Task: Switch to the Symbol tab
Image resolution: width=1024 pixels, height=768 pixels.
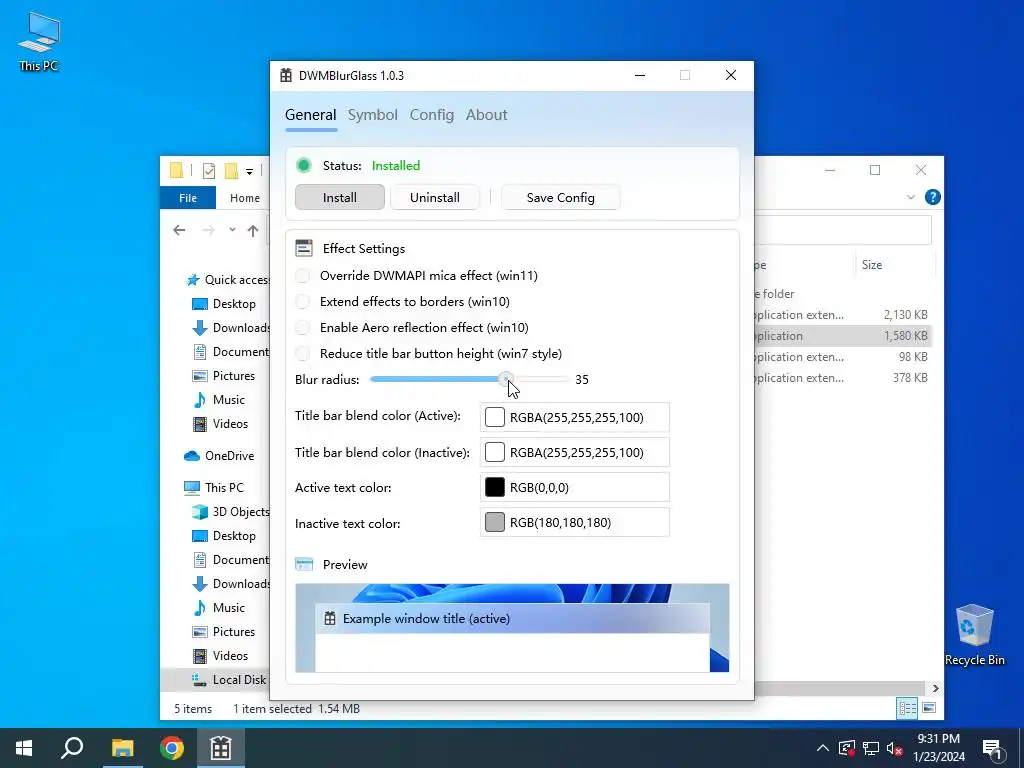Action: [372, 115]
